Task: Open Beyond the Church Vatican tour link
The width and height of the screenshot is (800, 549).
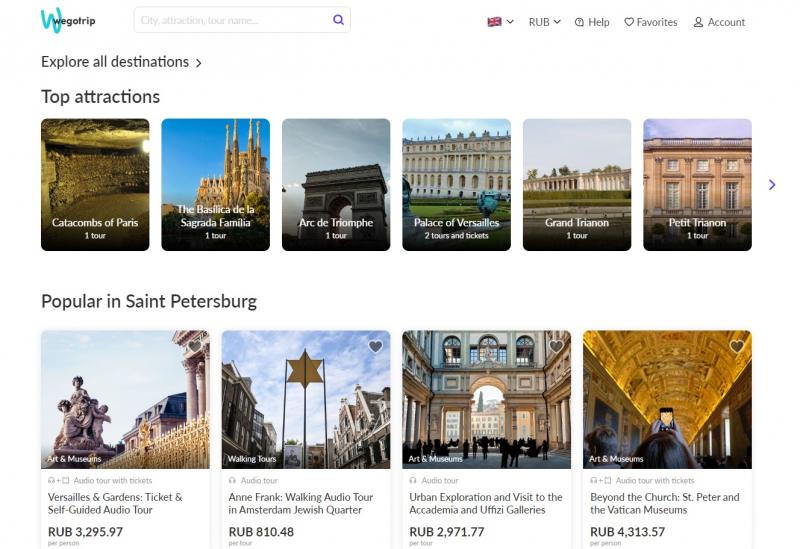Action: coord(665,503)
